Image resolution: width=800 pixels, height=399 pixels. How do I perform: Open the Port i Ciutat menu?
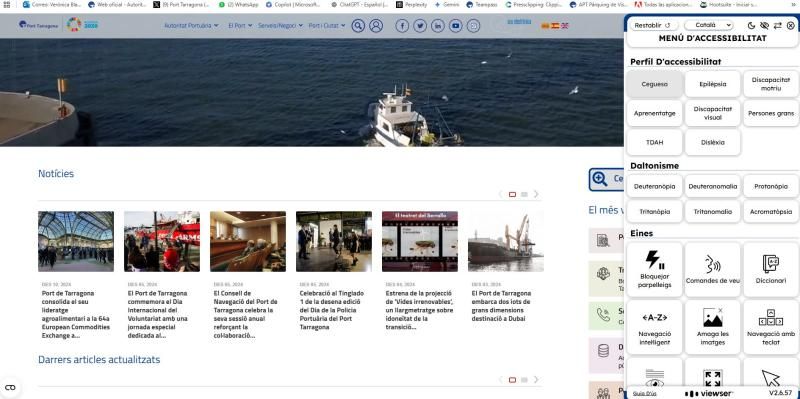click(x=327, y=25)
